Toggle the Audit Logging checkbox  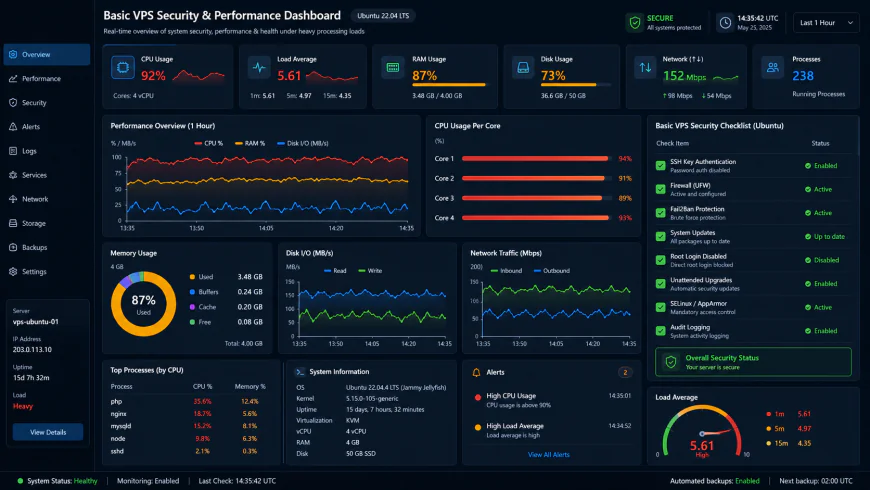tap(660, 331)
